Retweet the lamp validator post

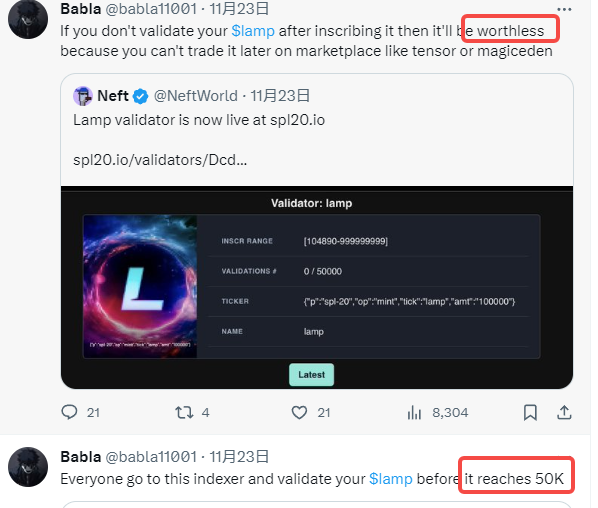point(184,413)
